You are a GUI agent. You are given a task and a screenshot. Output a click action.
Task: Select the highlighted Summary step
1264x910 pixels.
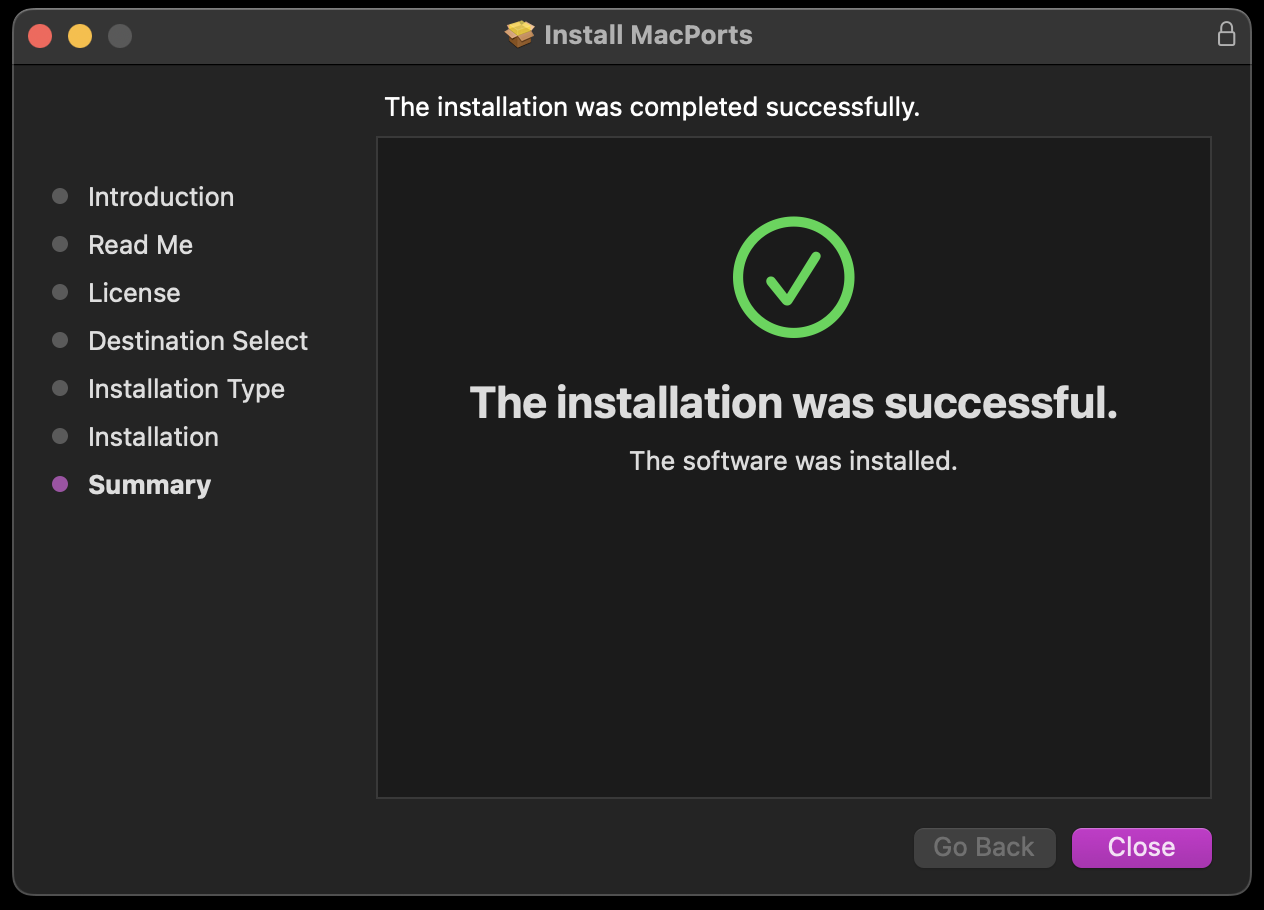149,485
